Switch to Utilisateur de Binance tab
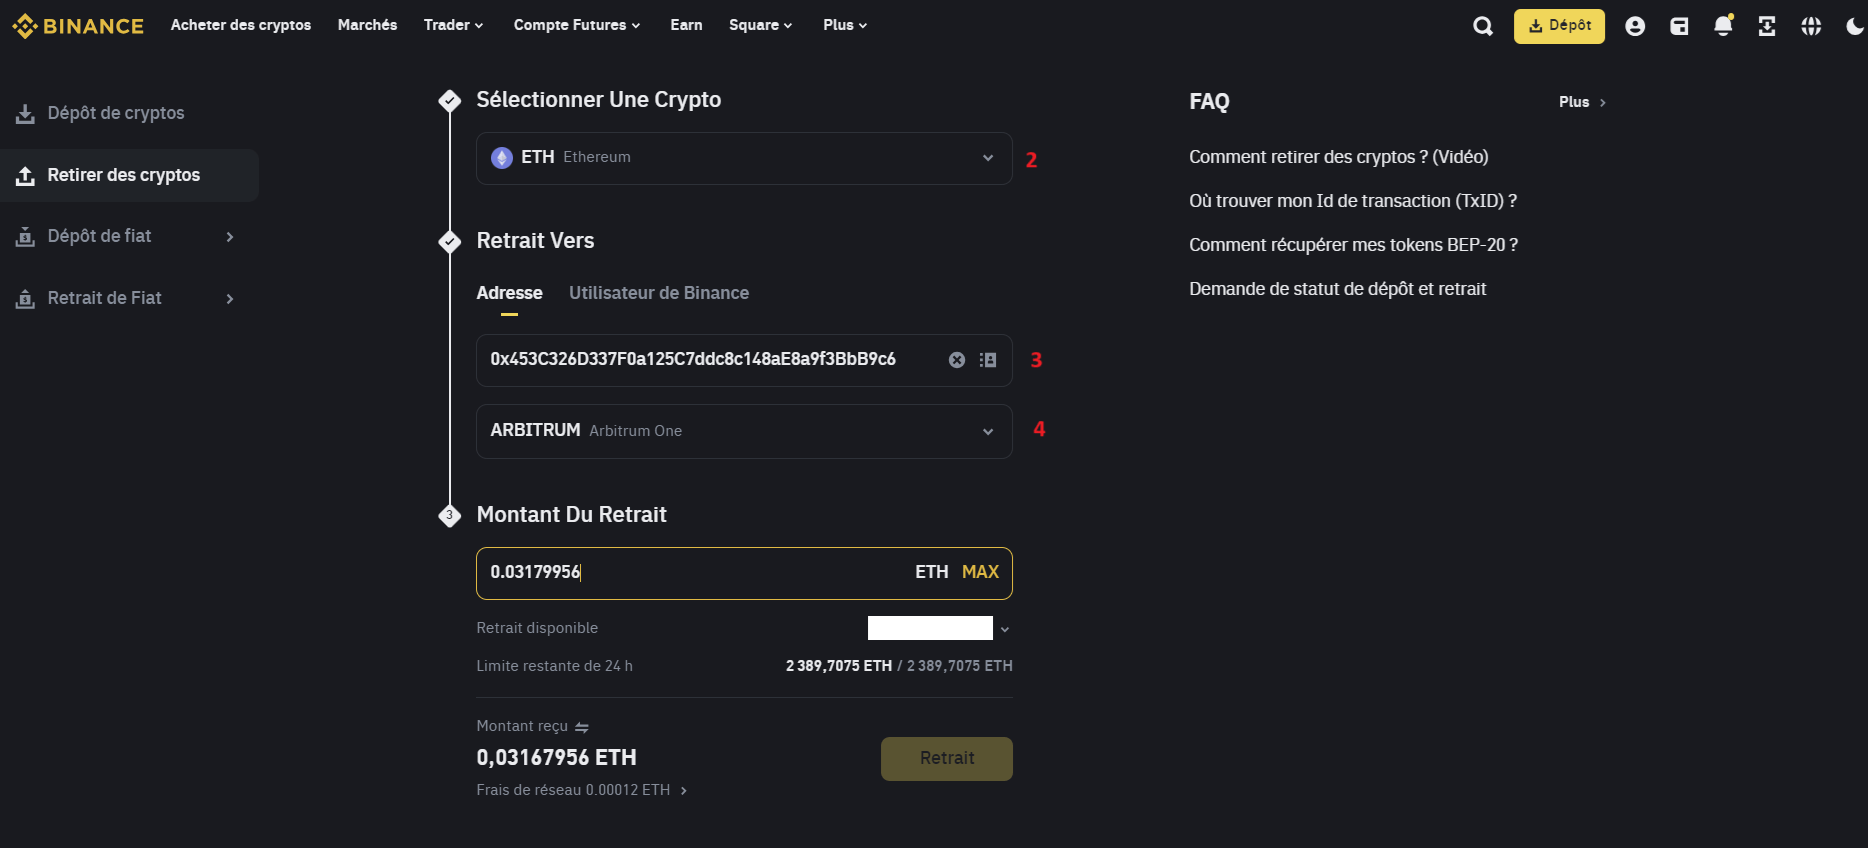Image resolution: width=1868 pixels, height=848 pixels. [x=659, y=293]
